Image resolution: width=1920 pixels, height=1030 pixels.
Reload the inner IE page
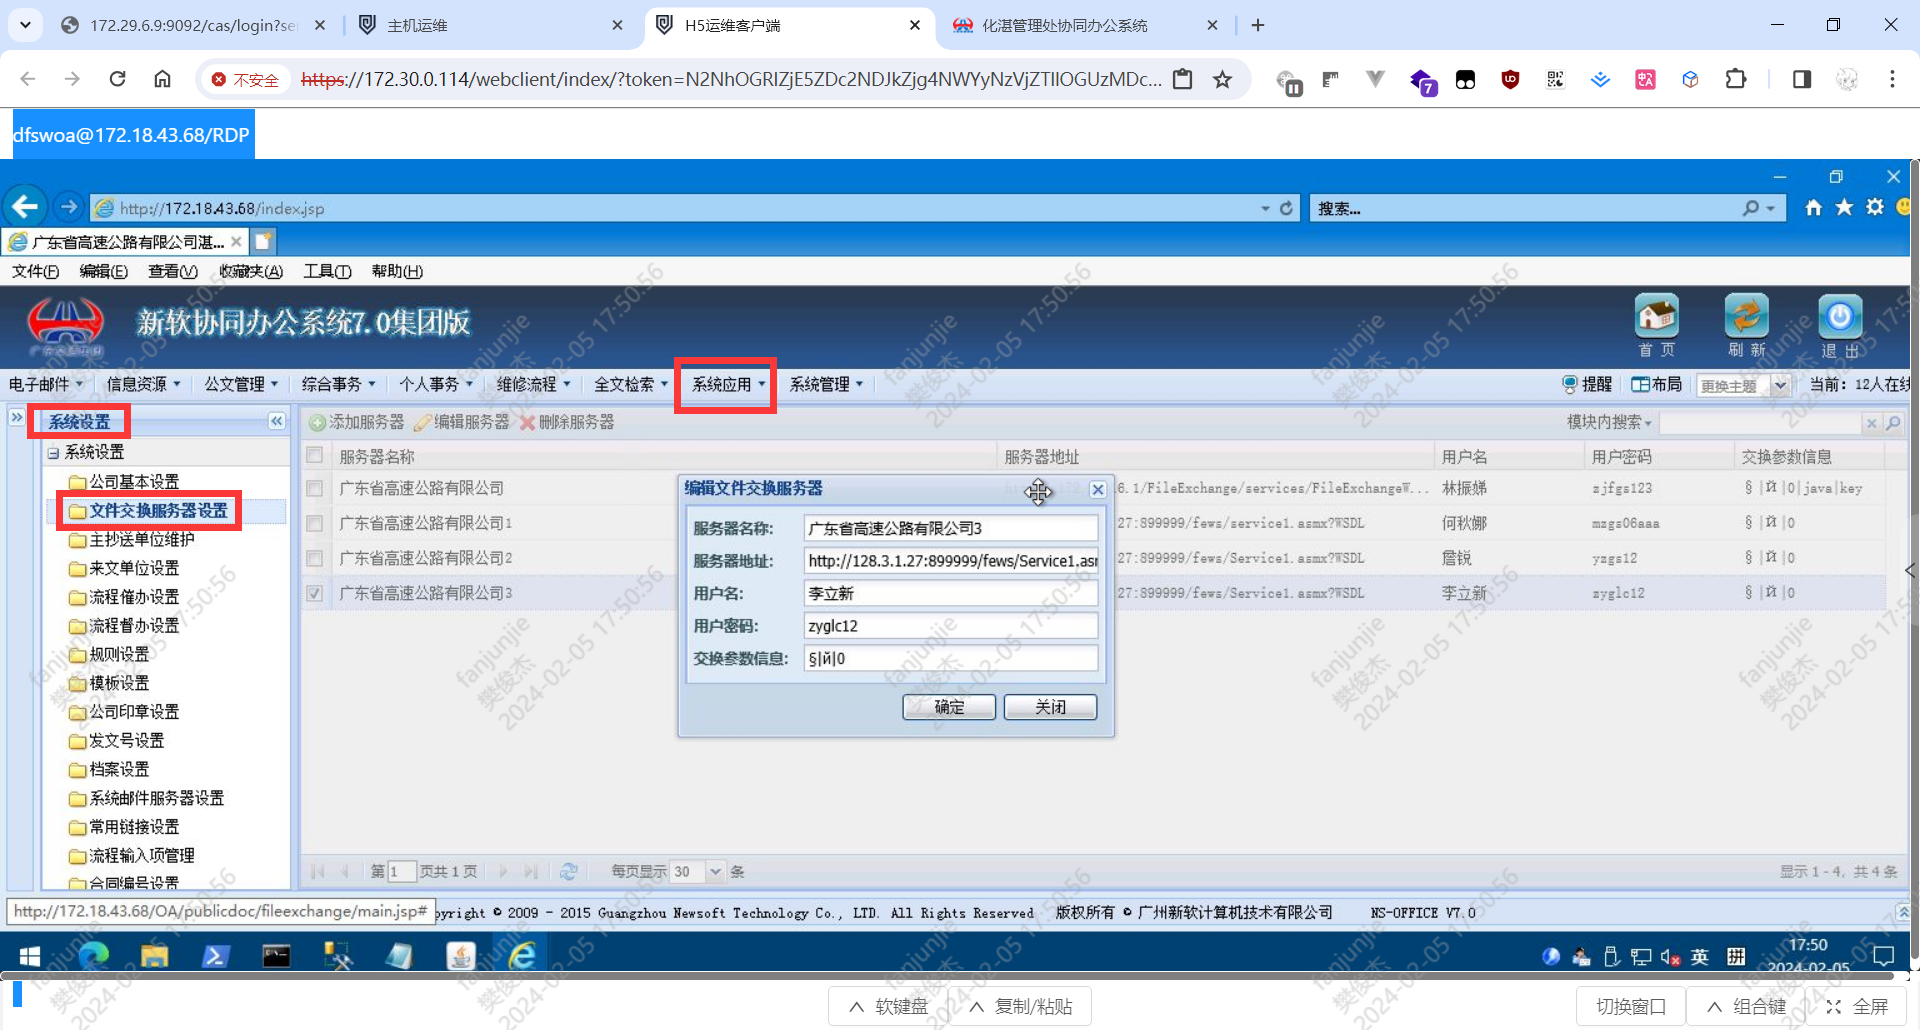pos(1286,208)
